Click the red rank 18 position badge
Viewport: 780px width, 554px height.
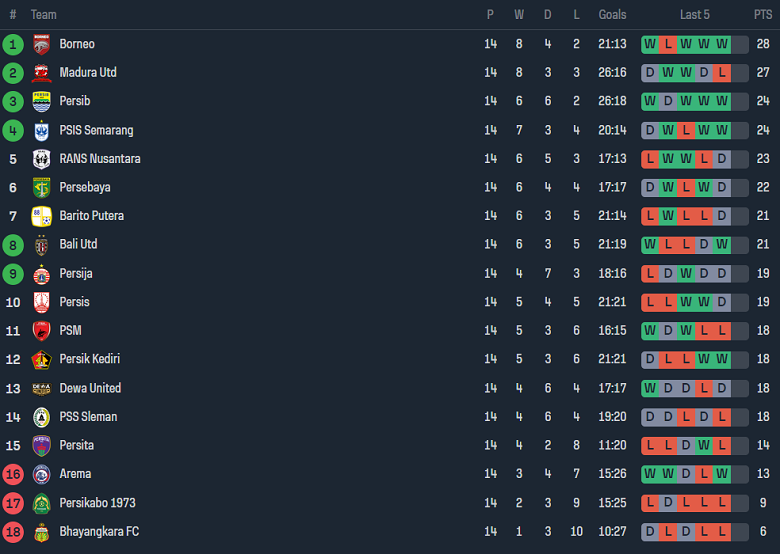13,532
